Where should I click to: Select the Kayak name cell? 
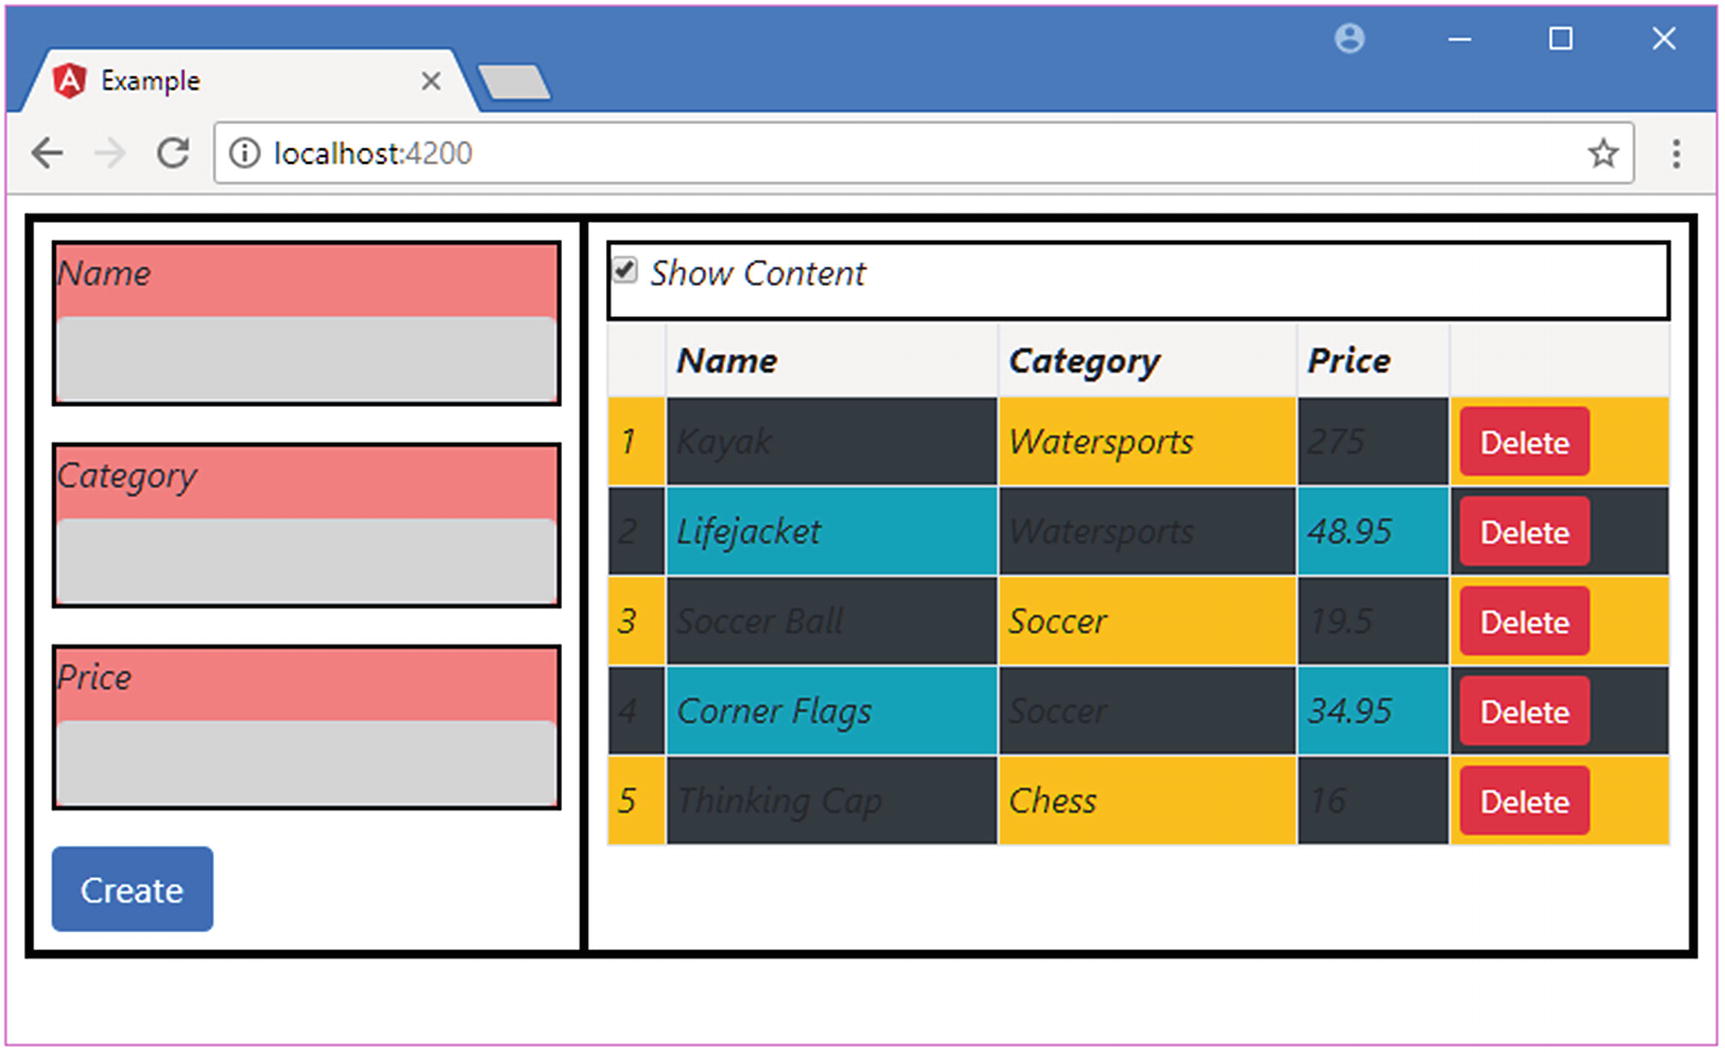(x=832, y=442)
